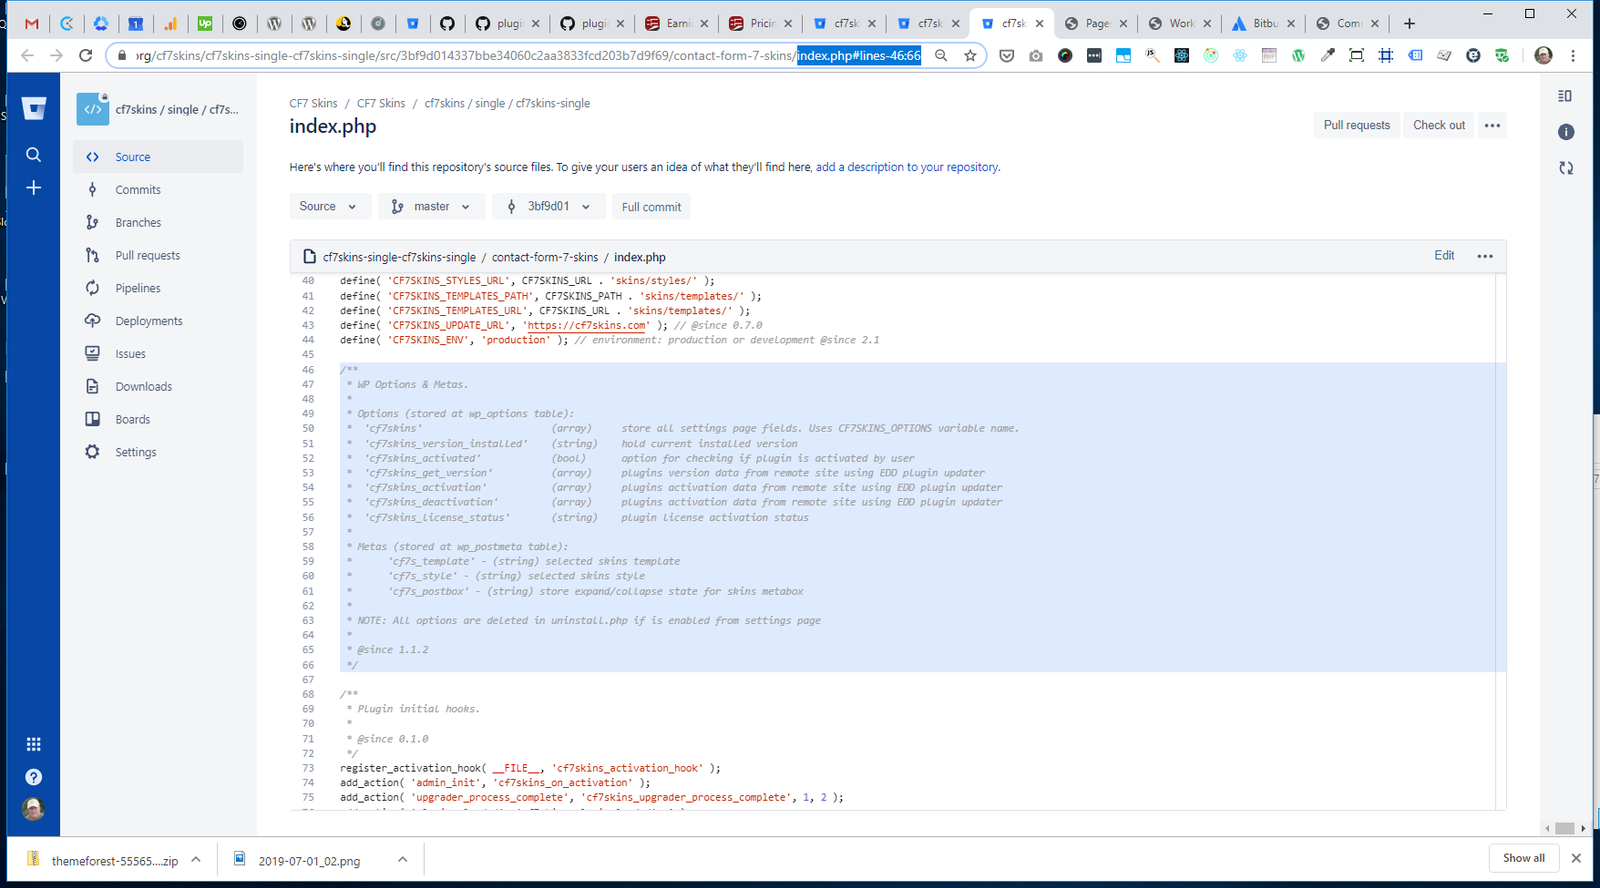Expand the 3bf9d01 commit dropdown

pyautogui.click(x=549, y=206)
